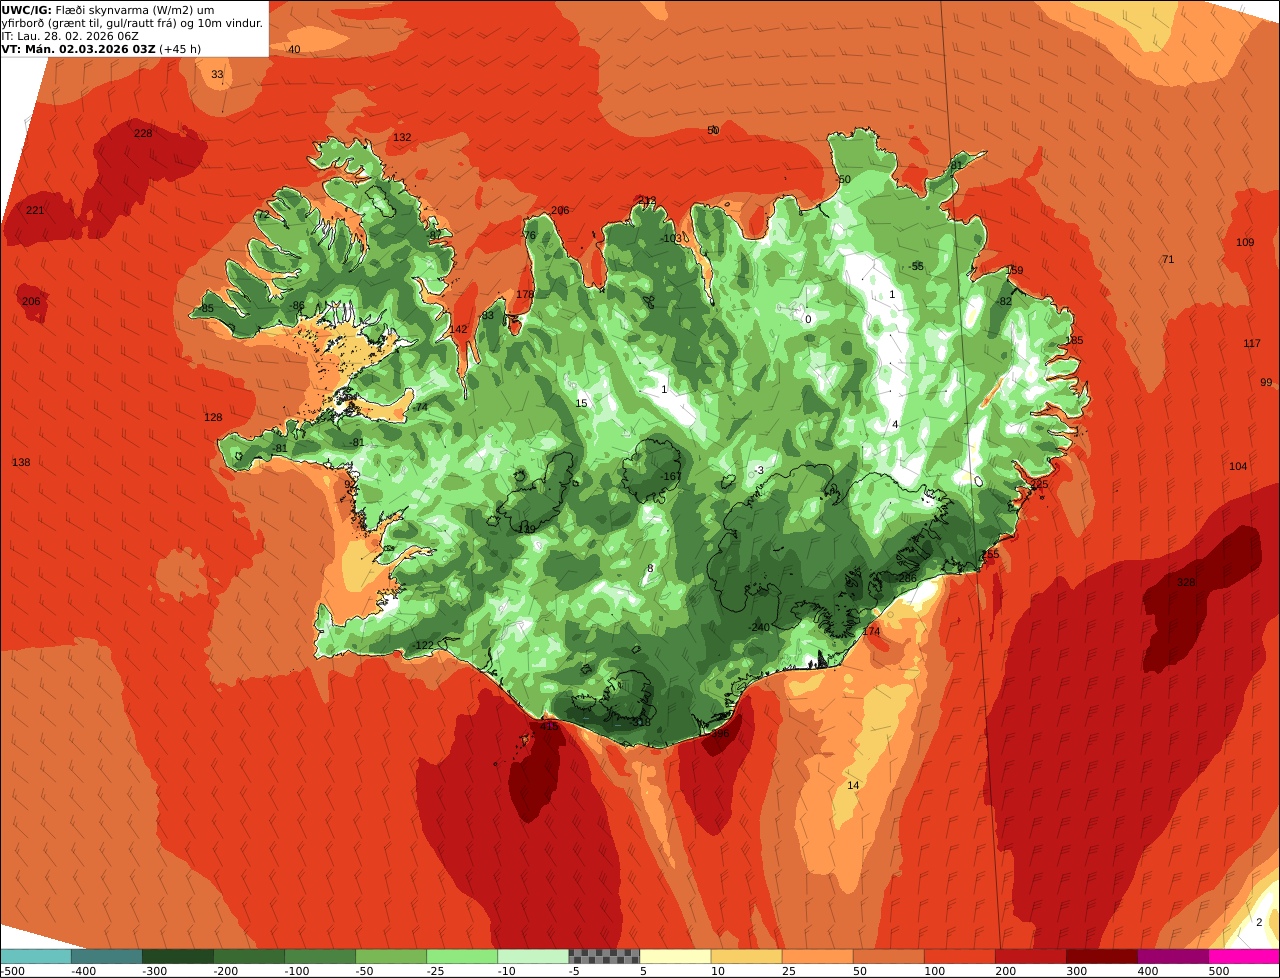The image size is (1280, 978).
Task: Click the '132' value north of the Westfjords
Action: (402, 137)
